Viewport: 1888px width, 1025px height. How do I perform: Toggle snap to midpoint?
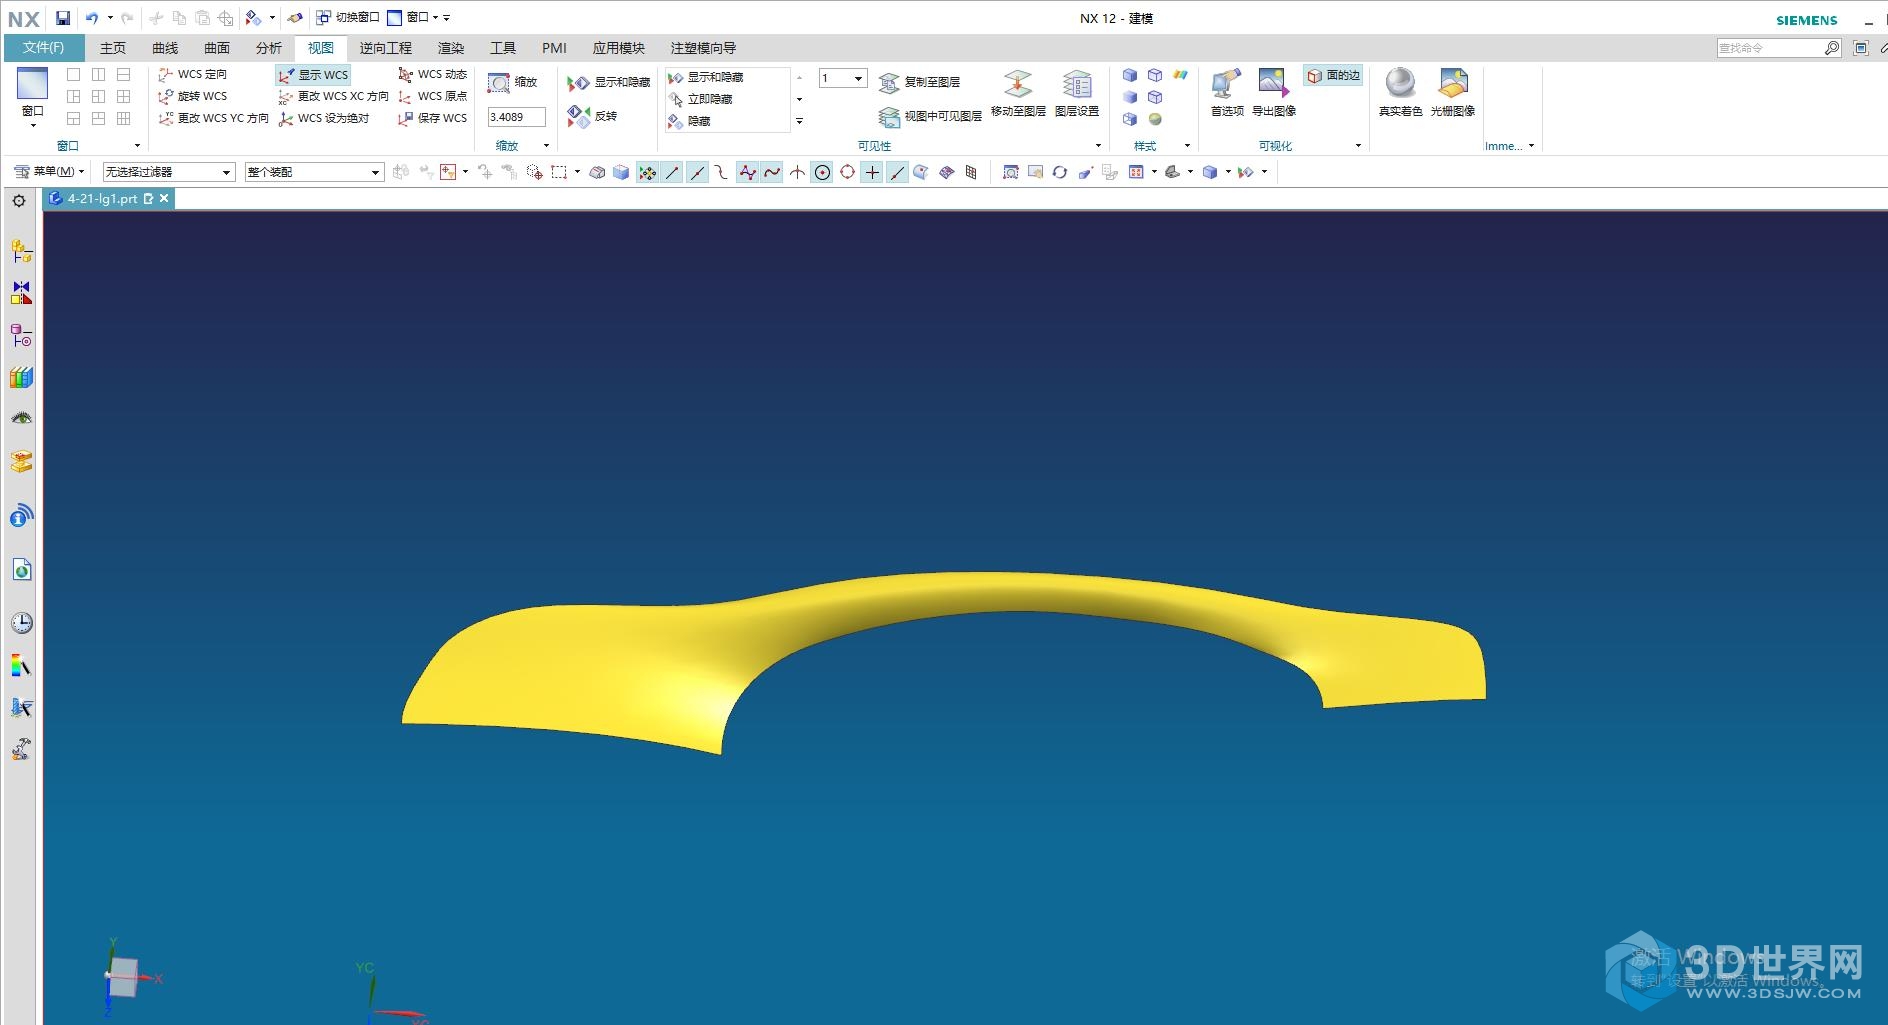[697, 172]
